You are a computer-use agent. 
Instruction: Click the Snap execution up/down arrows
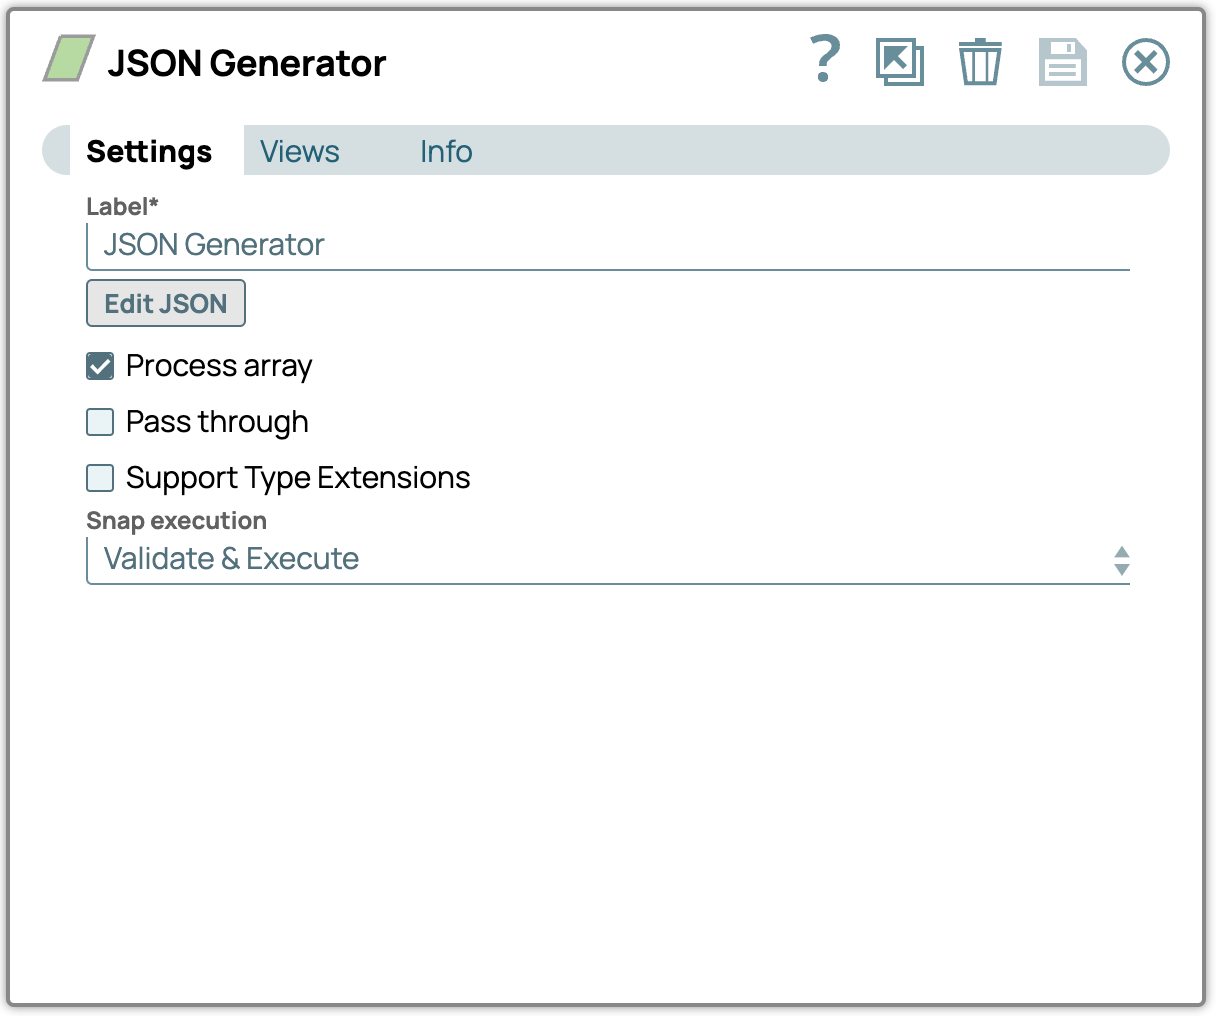(x=1121, y=561)
